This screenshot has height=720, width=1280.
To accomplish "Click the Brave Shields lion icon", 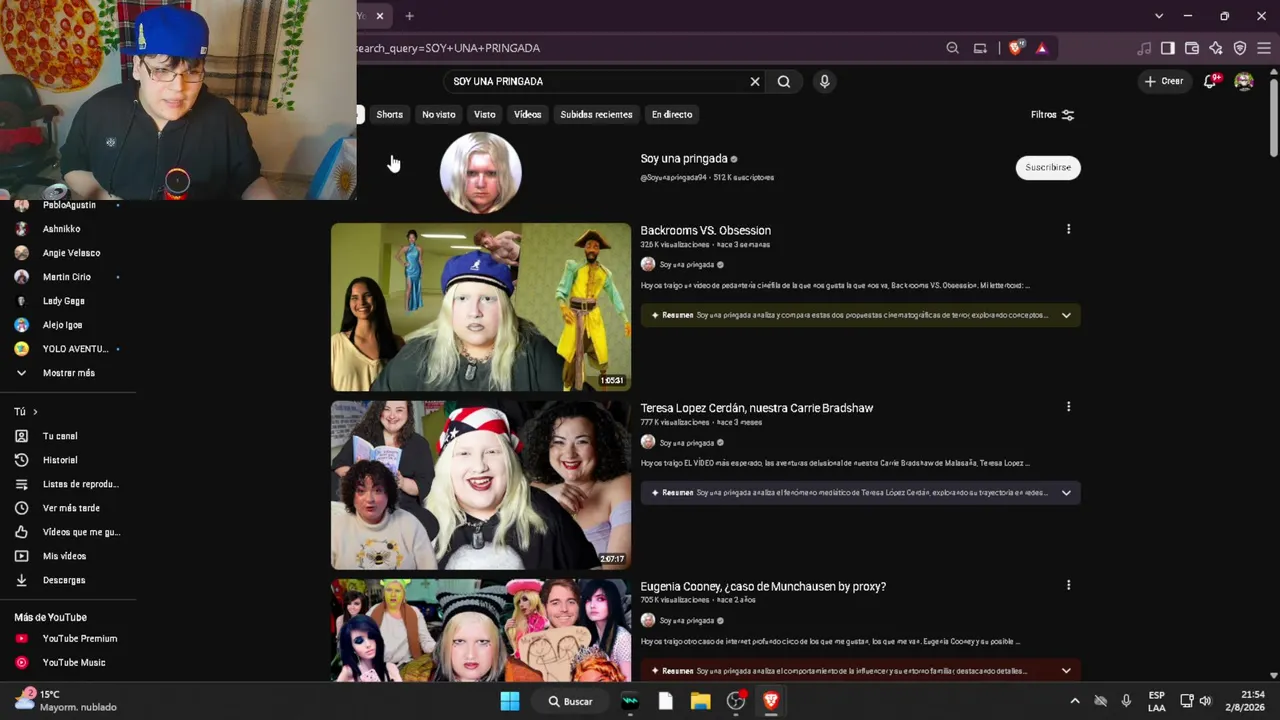I will (1016, 48).
